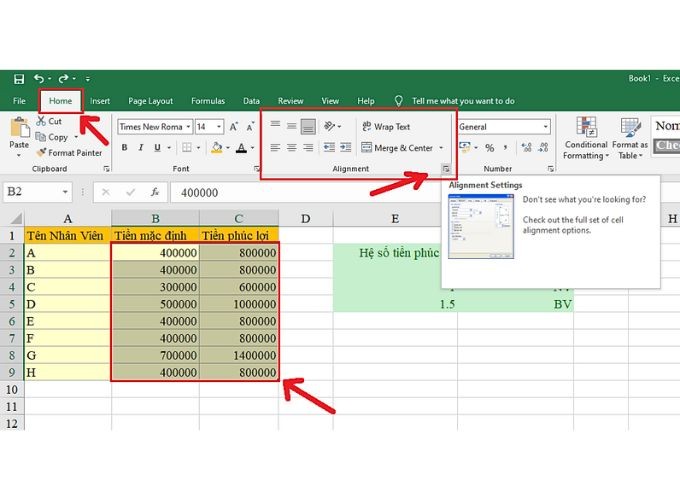Click the Percent Style icon
The height and width of the screenshot is (500, 680).
tap(490, 148)
